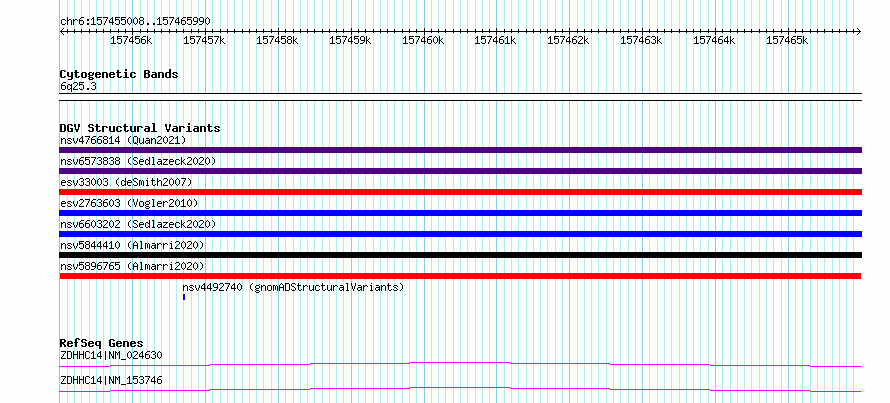
Task: Click the 157462k ruler mark
Action: [568, 40]
